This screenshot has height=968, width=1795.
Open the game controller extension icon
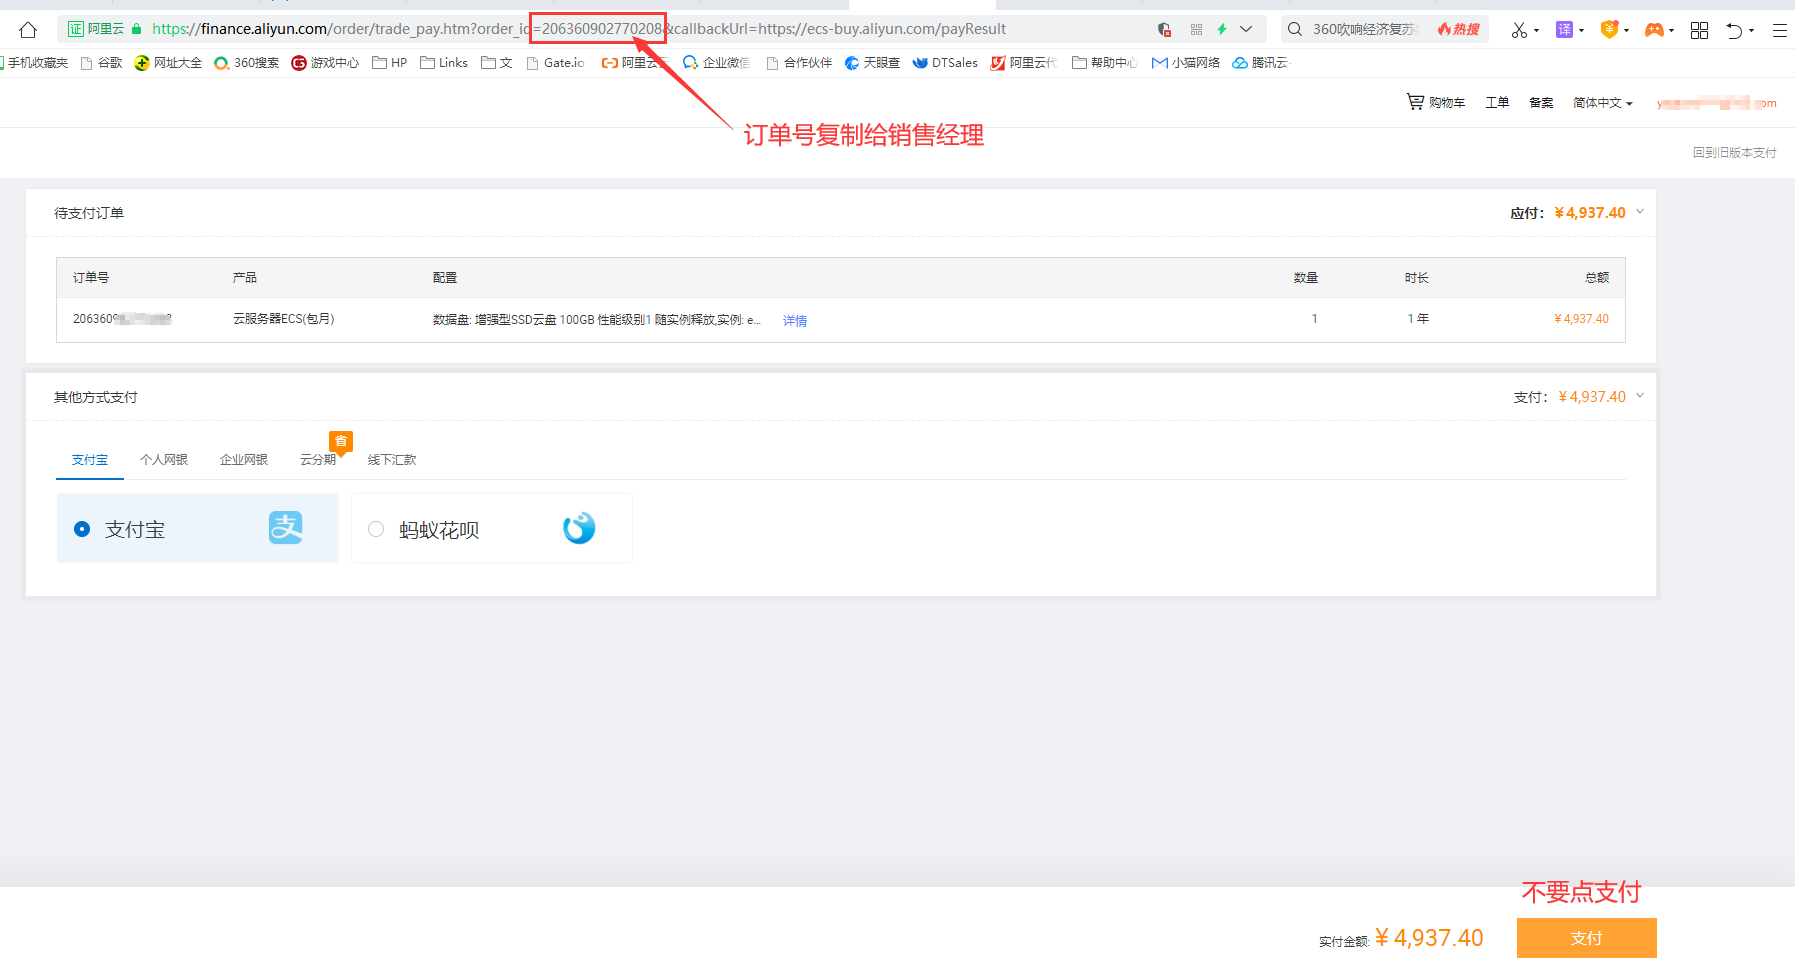point(1654,30)
